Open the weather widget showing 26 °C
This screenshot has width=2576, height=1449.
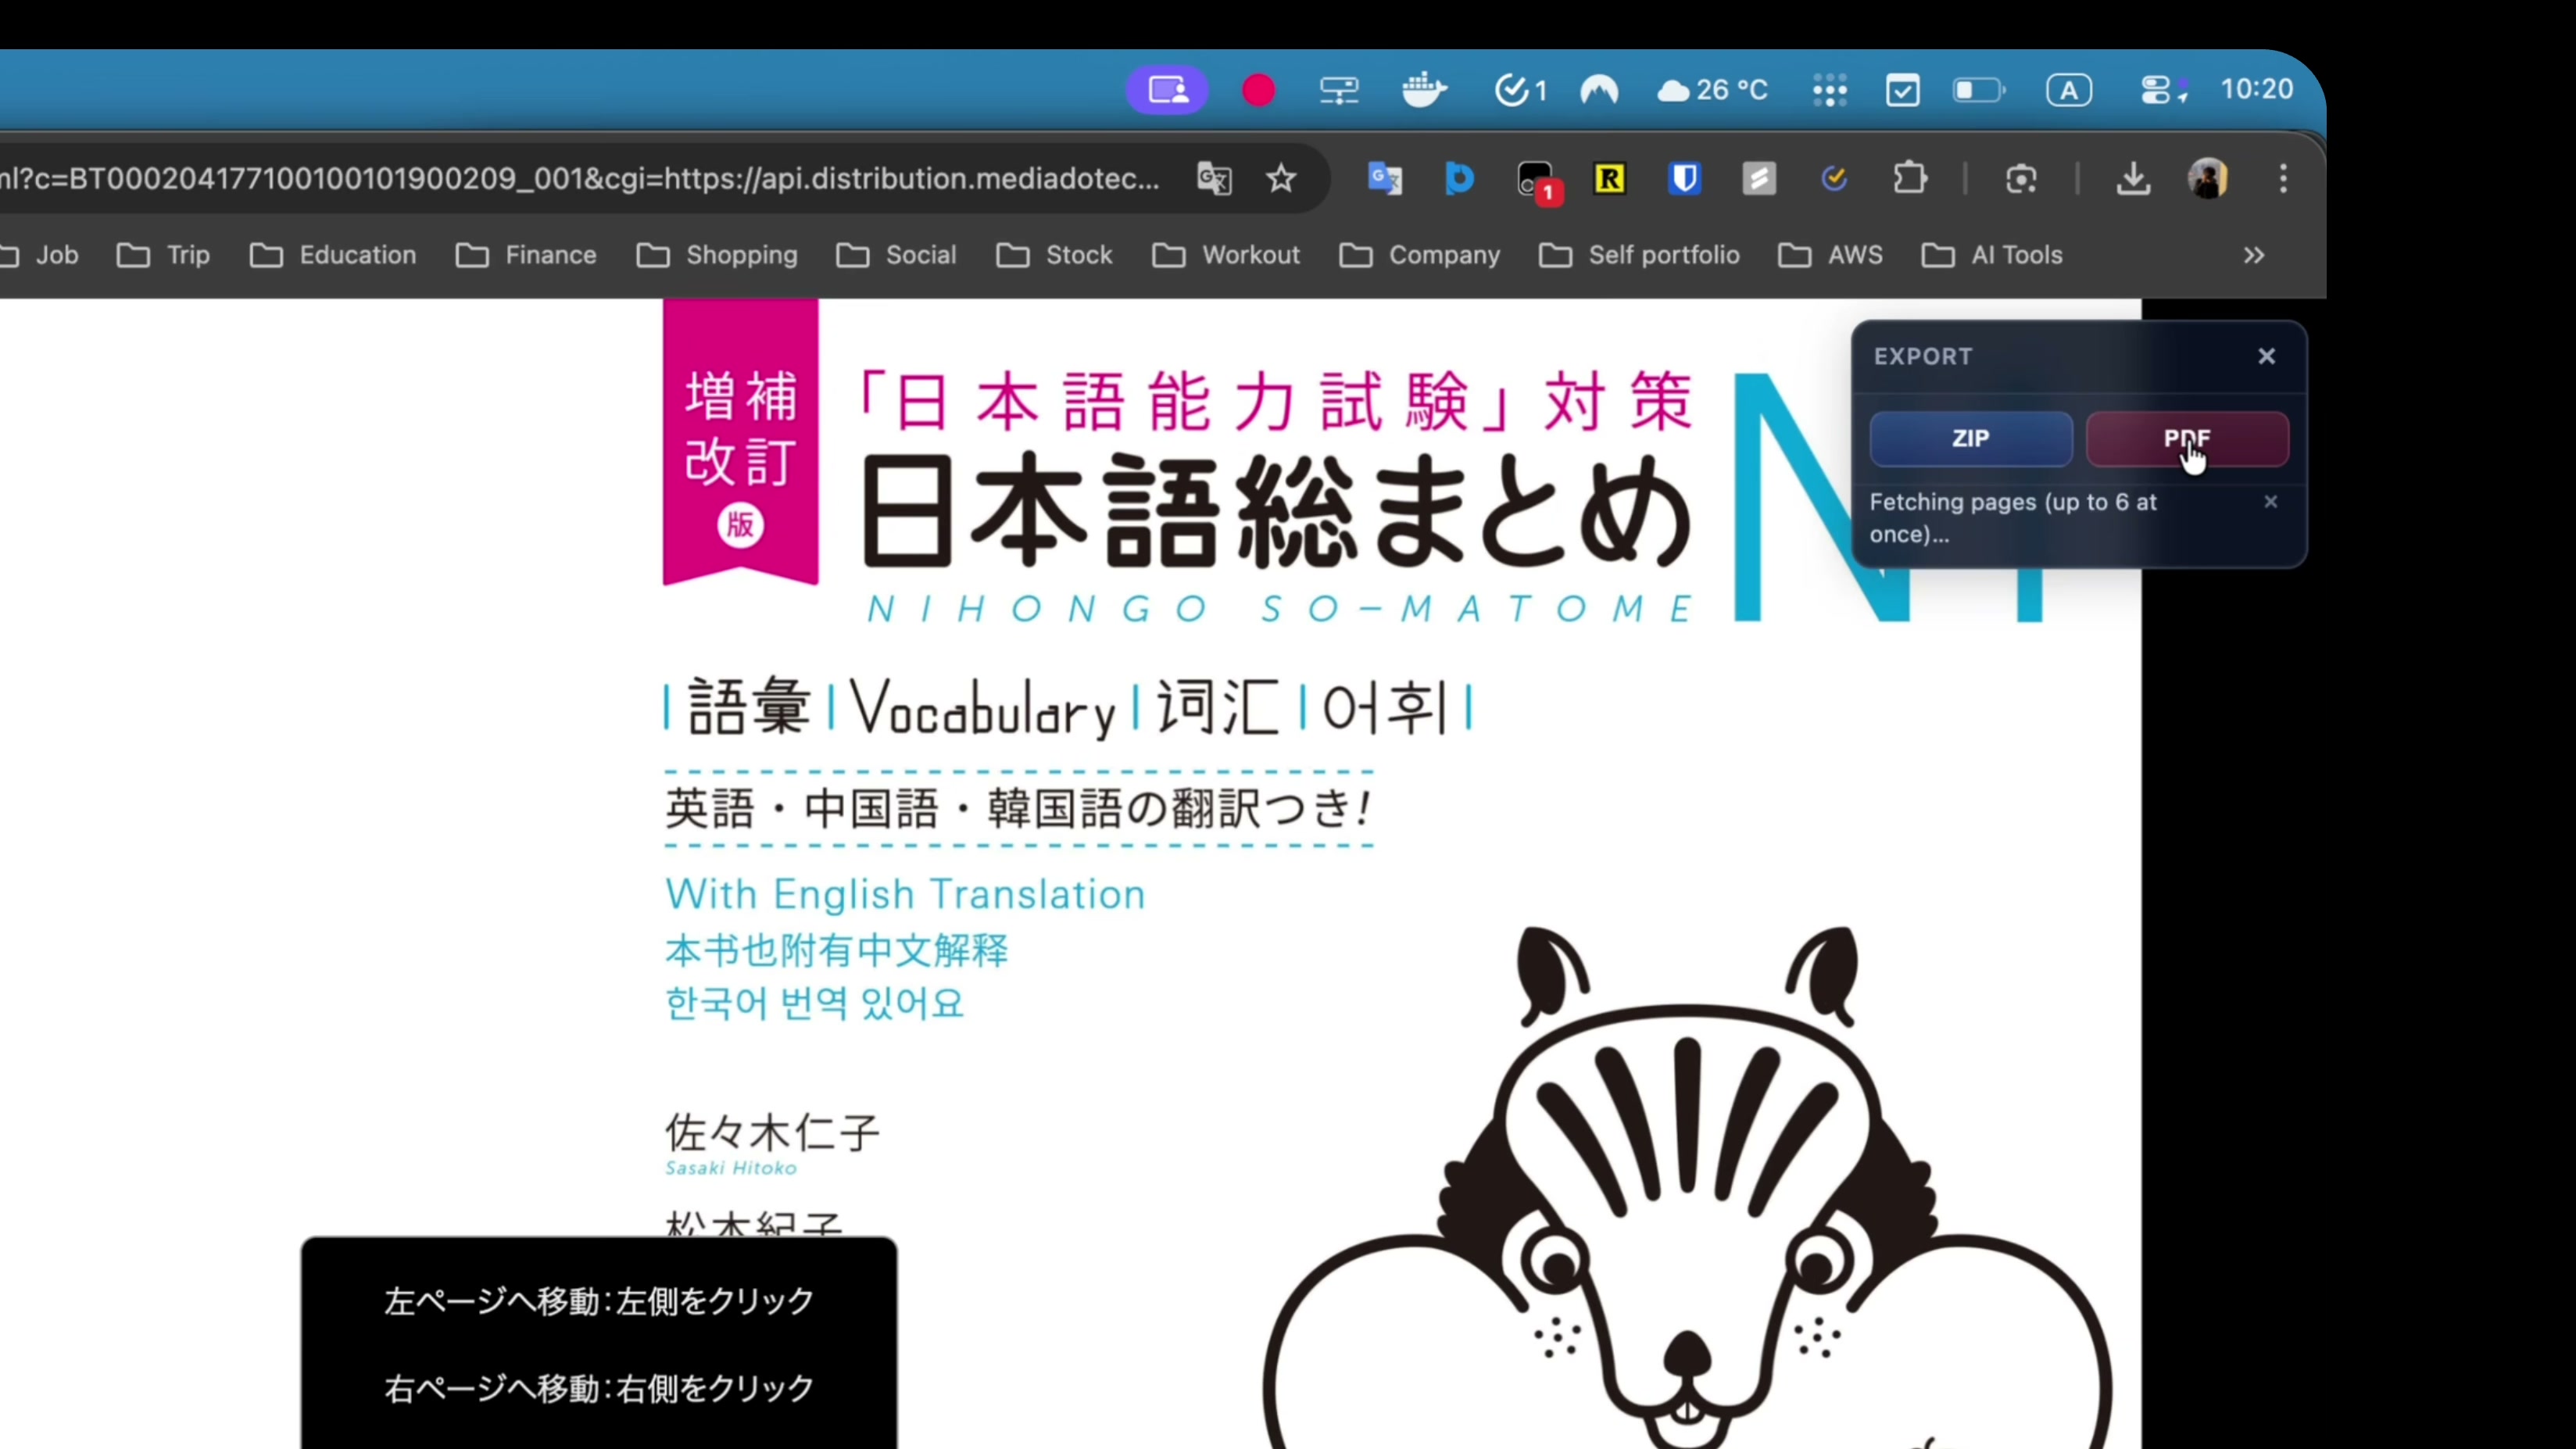[1712, 90]
